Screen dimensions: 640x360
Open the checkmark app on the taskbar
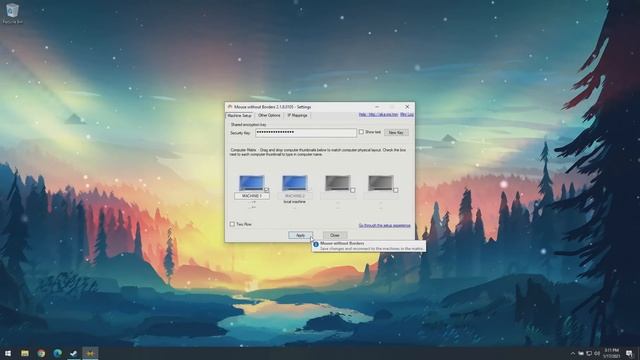(74, 353)
